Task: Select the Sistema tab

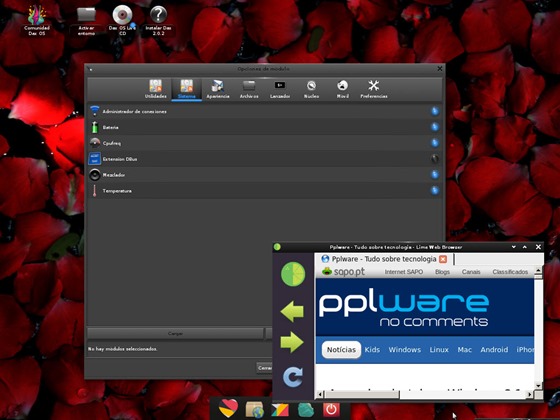Action: tap(186, 89)
